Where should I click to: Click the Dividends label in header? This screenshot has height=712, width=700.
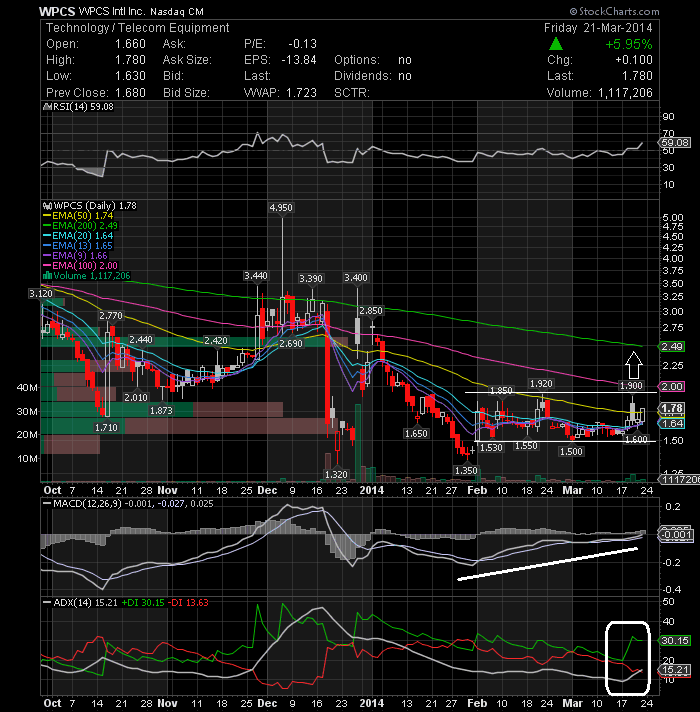coord(363,76)
